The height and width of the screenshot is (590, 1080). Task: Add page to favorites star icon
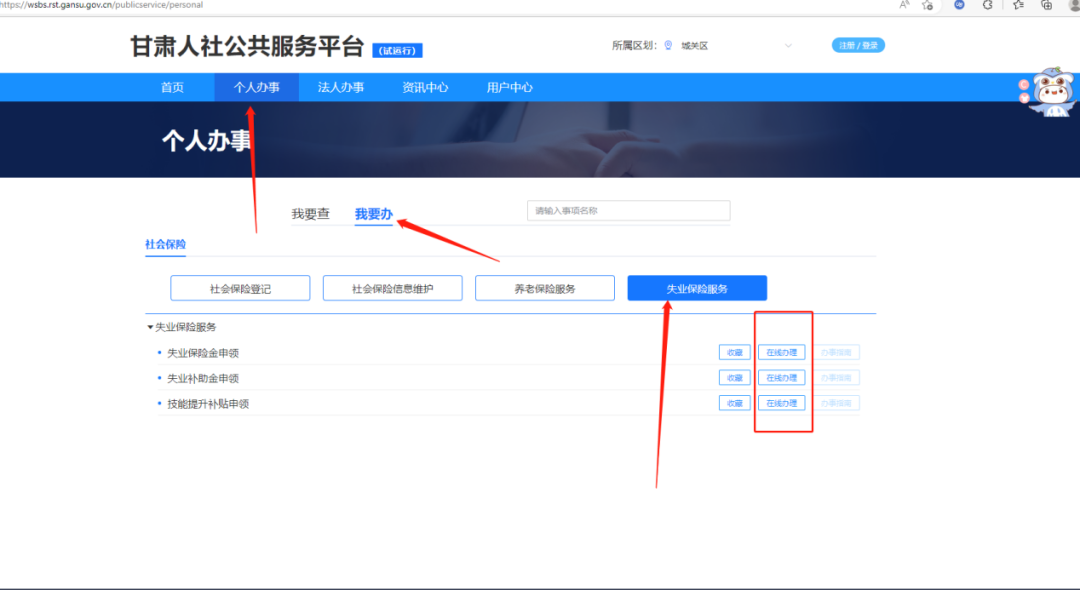click(x=928, y=5)
